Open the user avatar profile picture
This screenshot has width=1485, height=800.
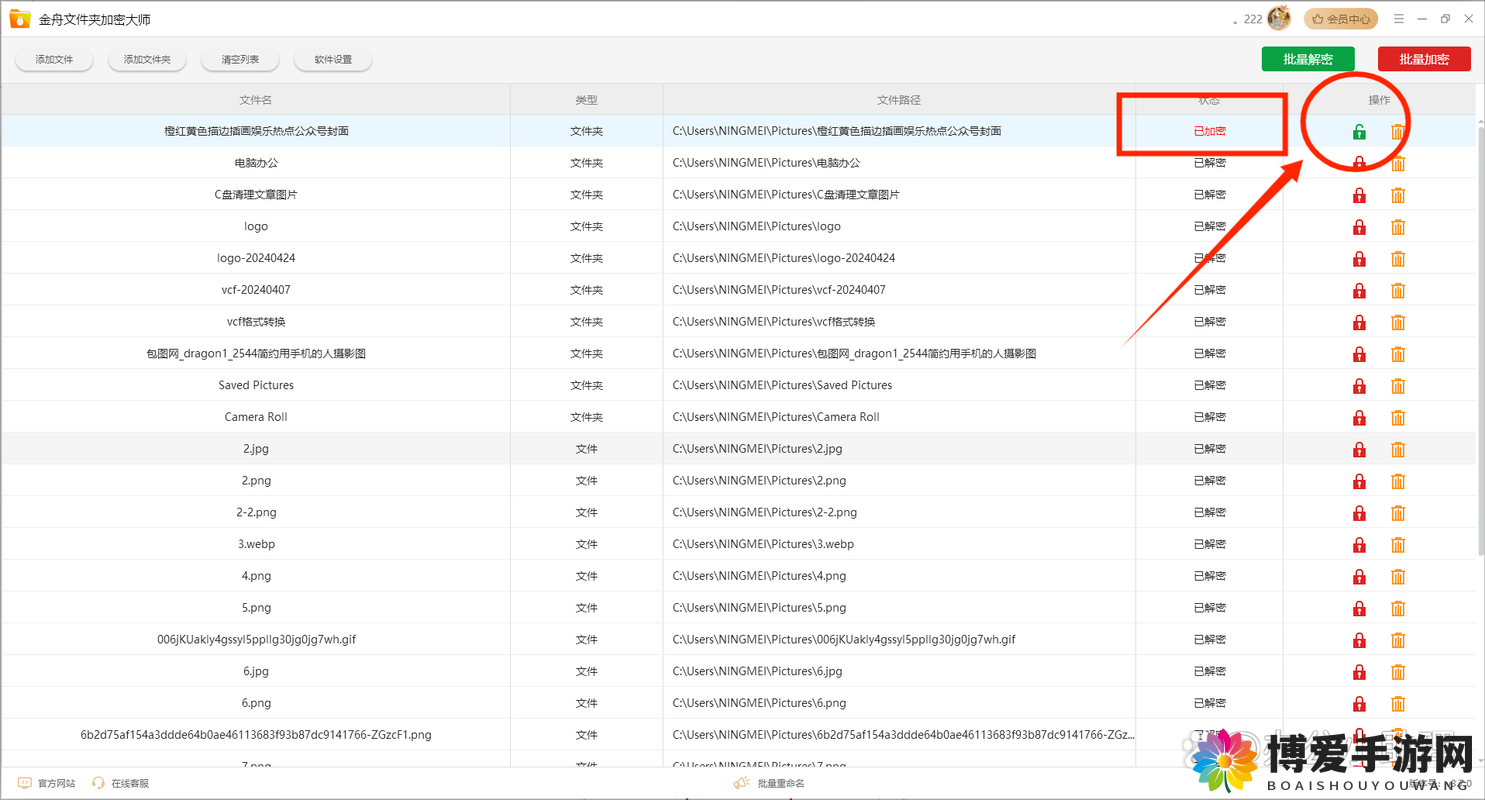(x=1279, y=18)
